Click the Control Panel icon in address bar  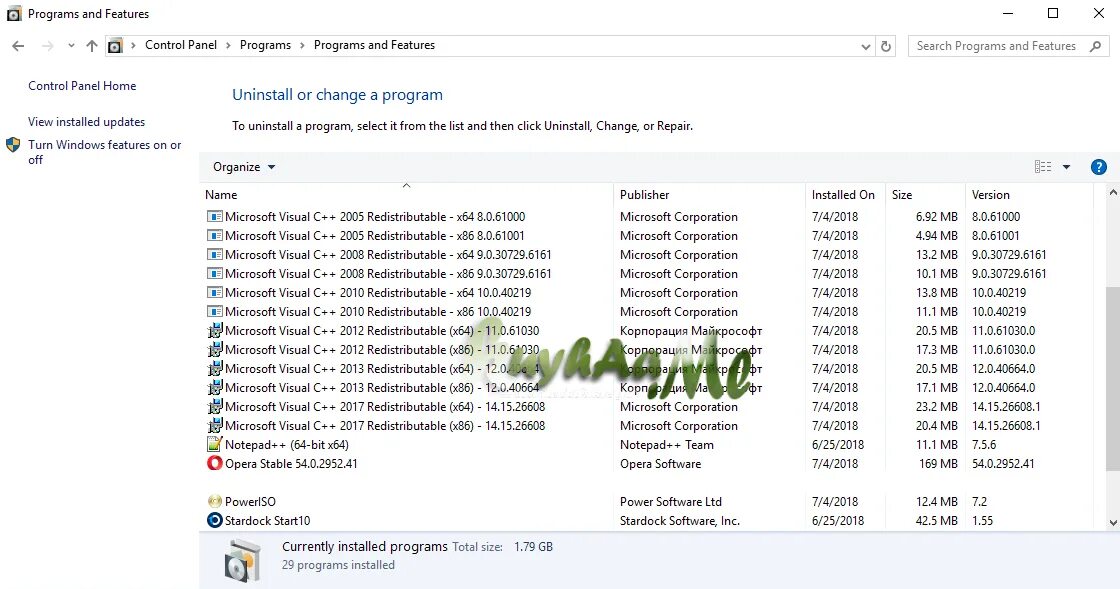click(114, 46)
